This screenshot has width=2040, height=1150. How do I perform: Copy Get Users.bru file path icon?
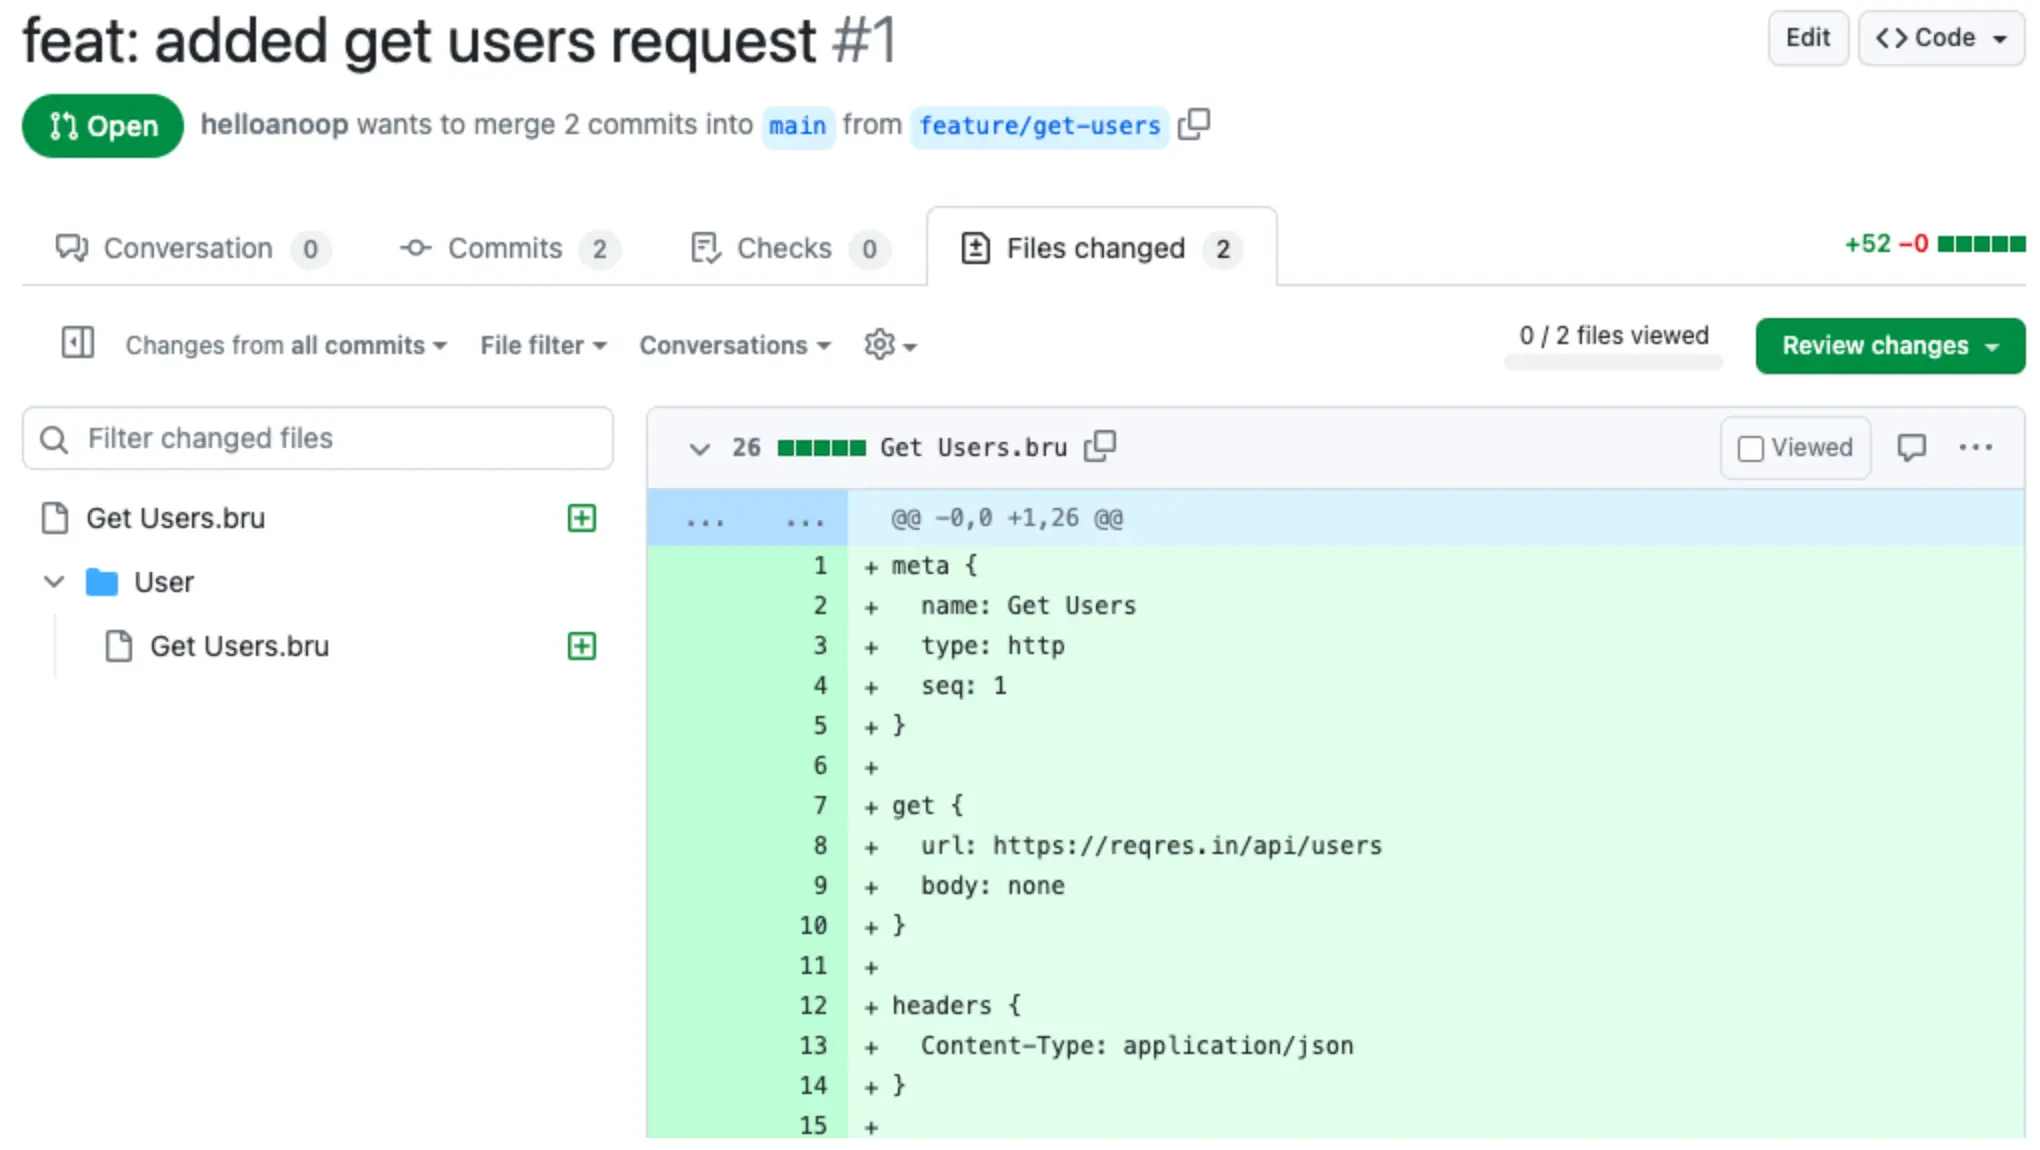coord(1100,446)
